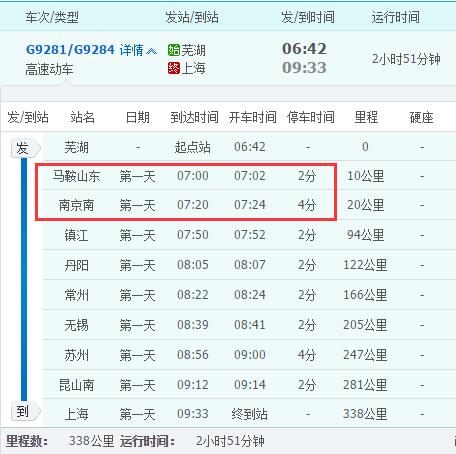The width and height of the screenshot is (456, 454).
Task: Click the red 终 terminal station icon
Action: pyautogui.click(x=174, y=68)
